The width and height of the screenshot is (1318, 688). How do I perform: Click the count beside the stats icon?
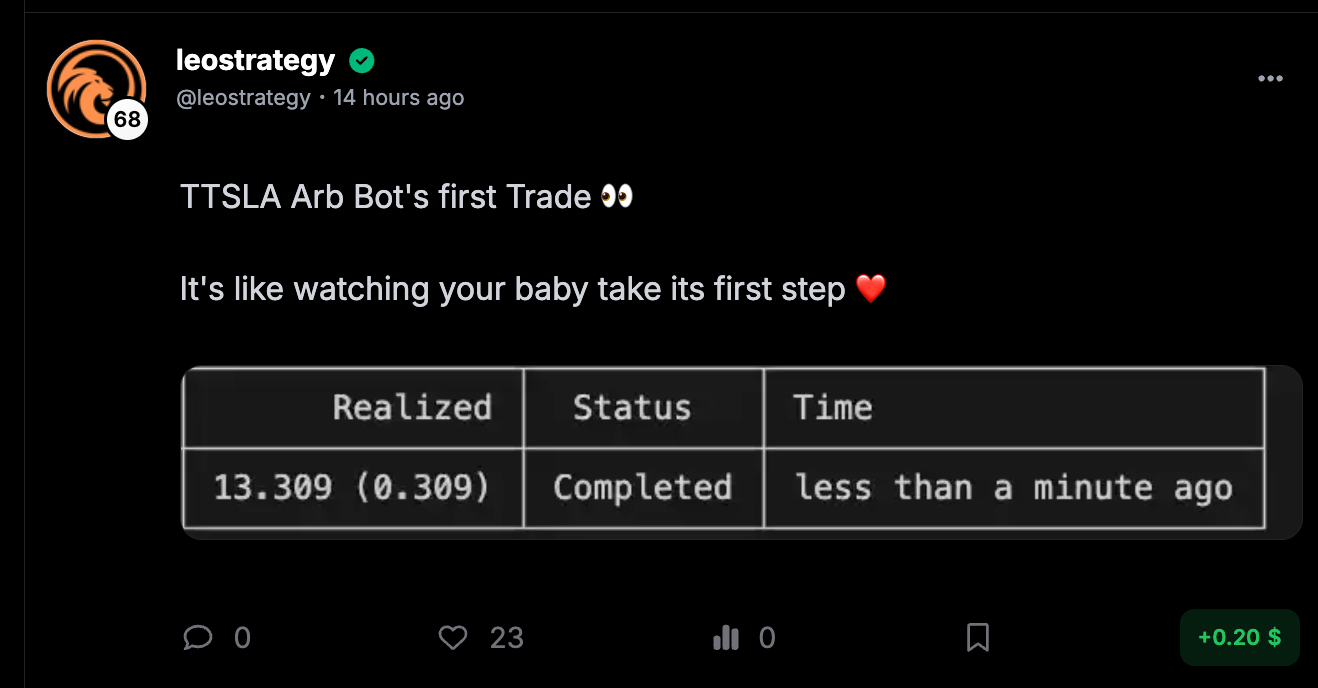tap(767, 638)
